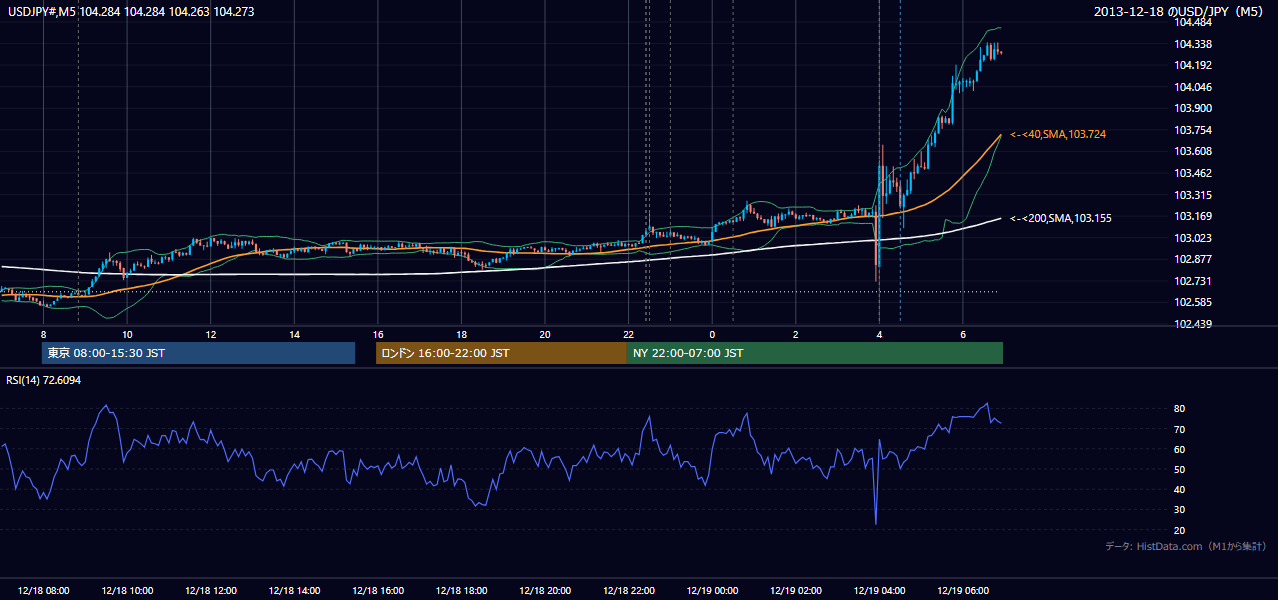1278x600 pixels.
Task: Click the 12/19 02:00 date label
Action: click(x=795, y=591)
